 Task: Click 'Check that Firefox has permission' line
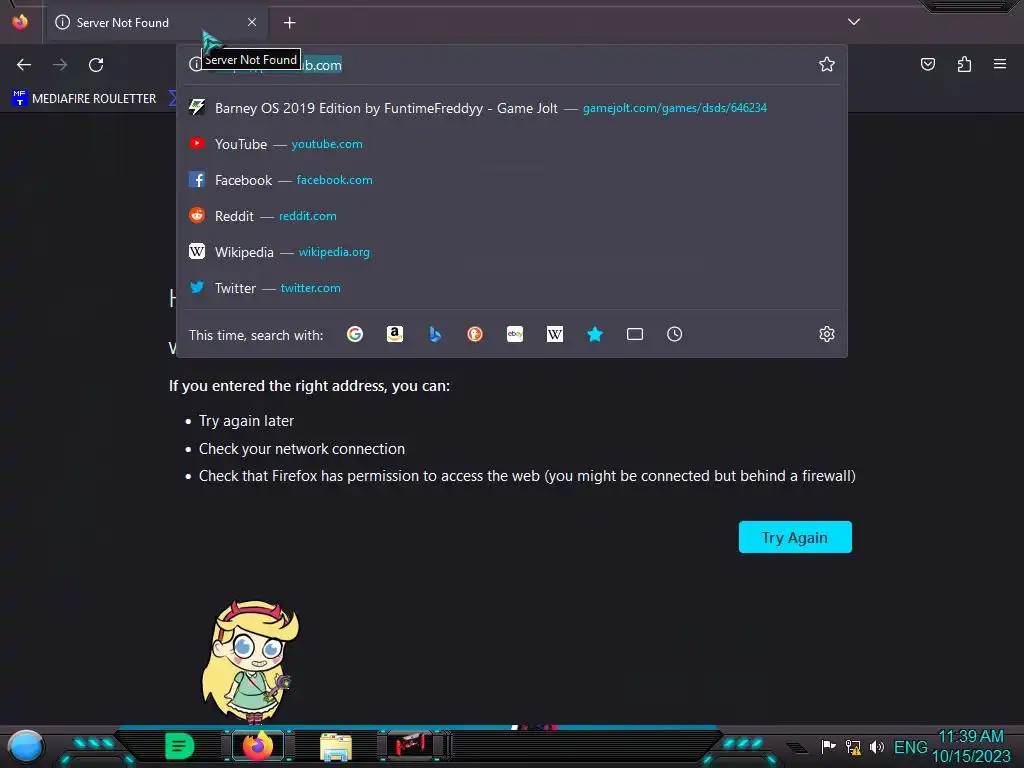coord(527,476)
